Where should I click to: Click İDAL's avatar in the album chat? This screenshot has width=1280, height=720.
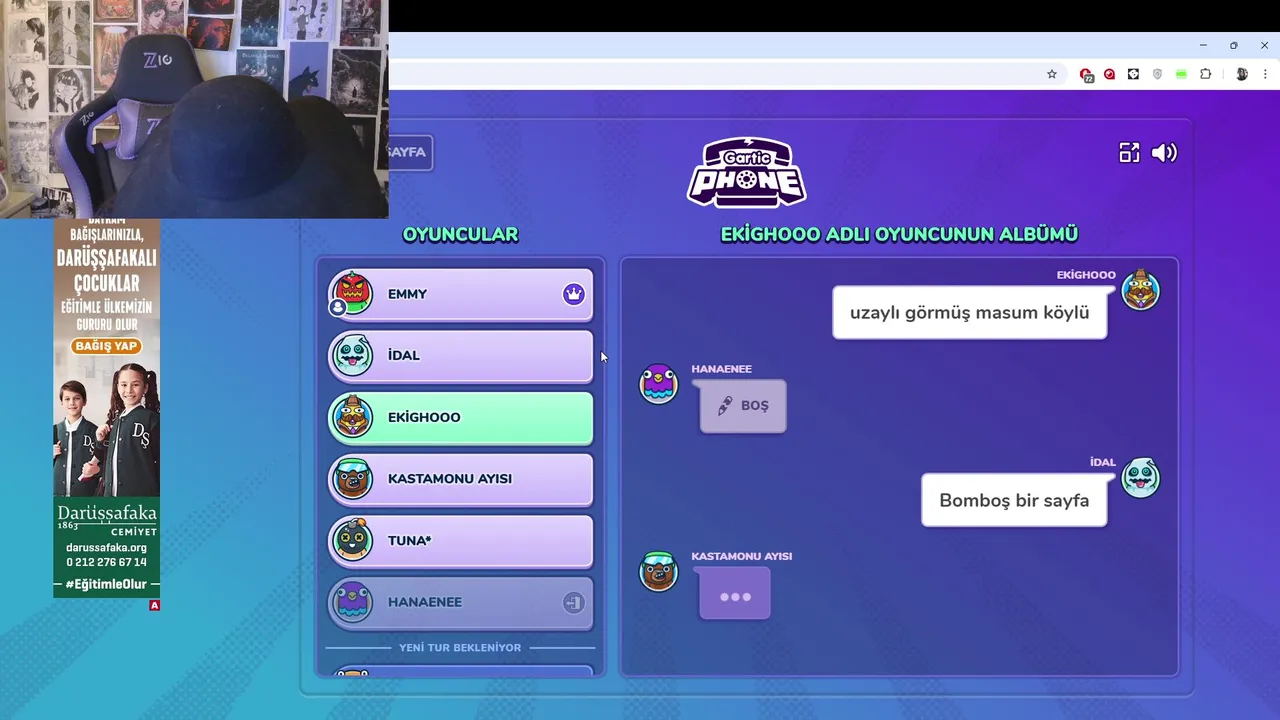1140,478
